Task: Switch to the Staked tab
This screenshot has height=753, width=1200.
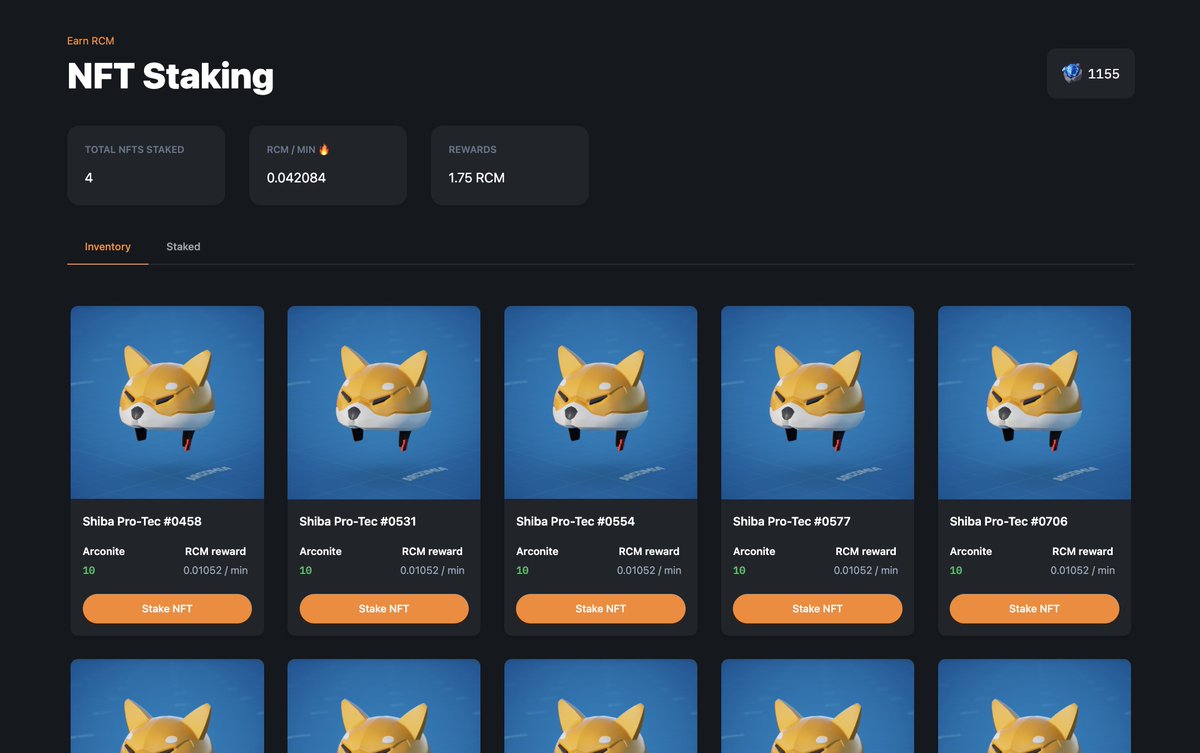Action: [x=183, y=246]
